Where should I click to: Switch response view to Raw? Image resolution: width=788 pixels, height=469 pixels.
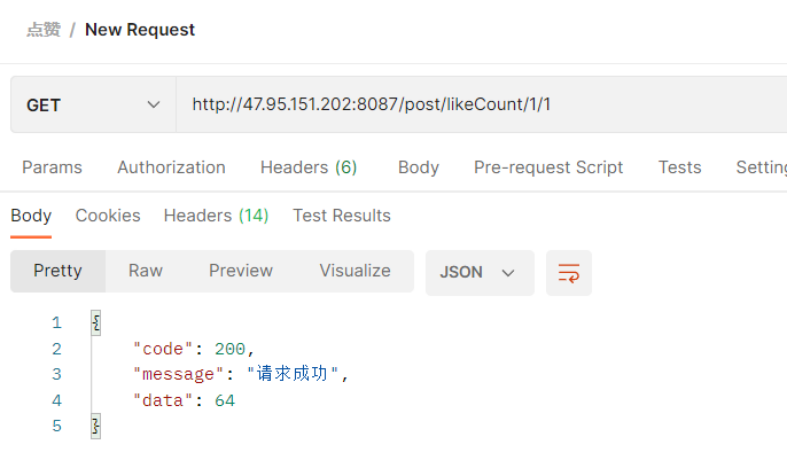click(145, 271)
